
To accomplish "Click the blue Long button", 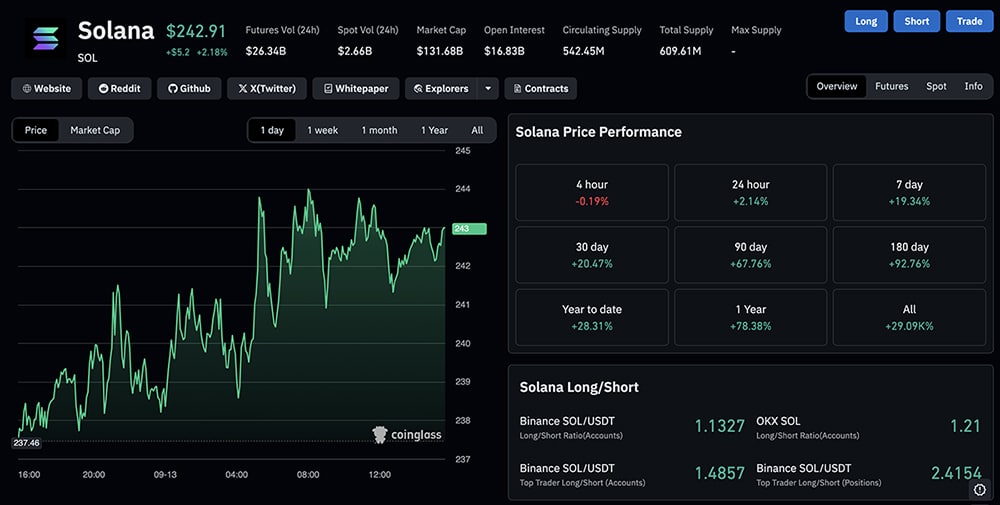I will pos(866,21).
